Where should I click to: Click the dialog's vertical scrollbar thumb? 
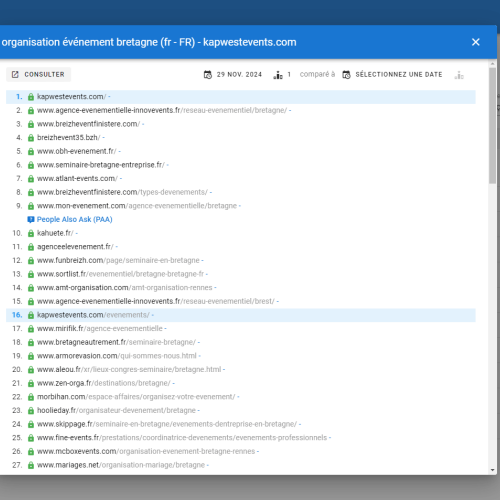[x=493, y=126]
